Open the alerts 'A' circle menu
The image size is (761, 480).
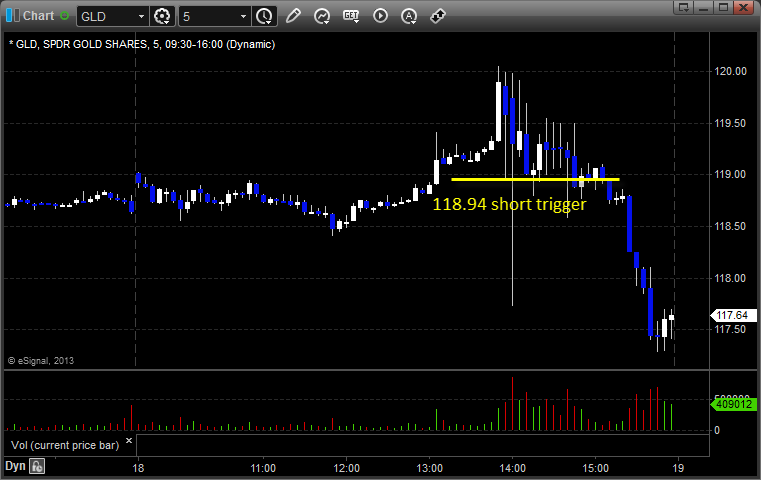(409, 16)
